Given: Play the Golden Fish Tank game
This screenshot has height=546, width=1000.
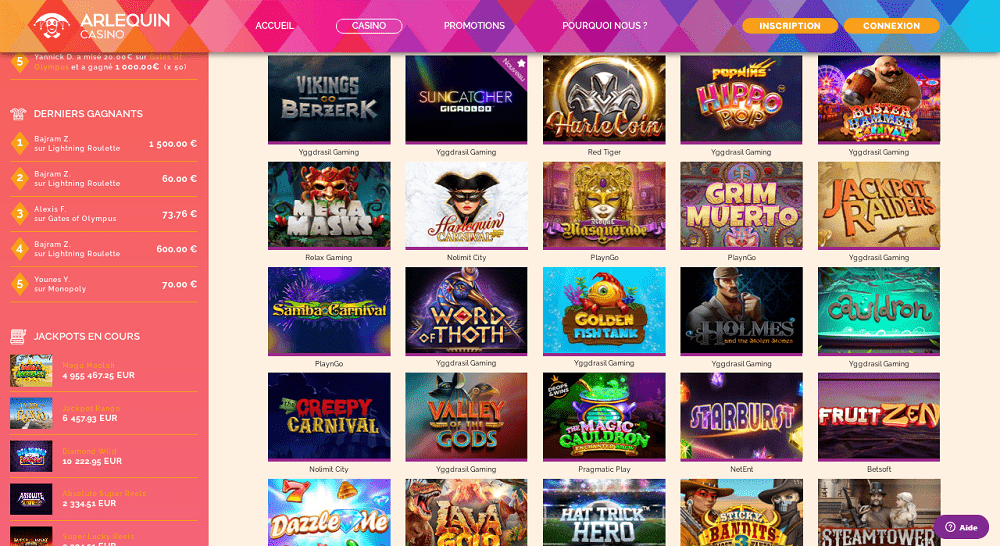Looking at the screenshot, I should point(604,311).
